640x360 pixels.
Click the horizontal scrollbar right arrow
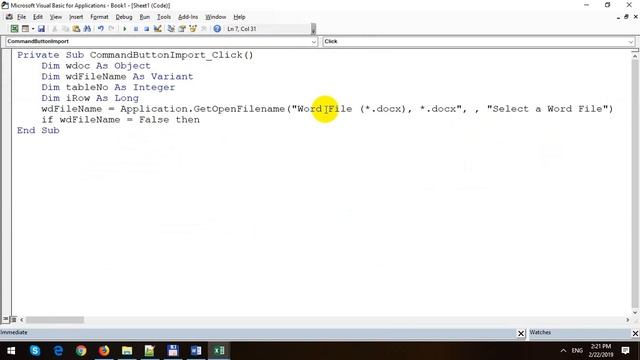[x=627, y=320]
